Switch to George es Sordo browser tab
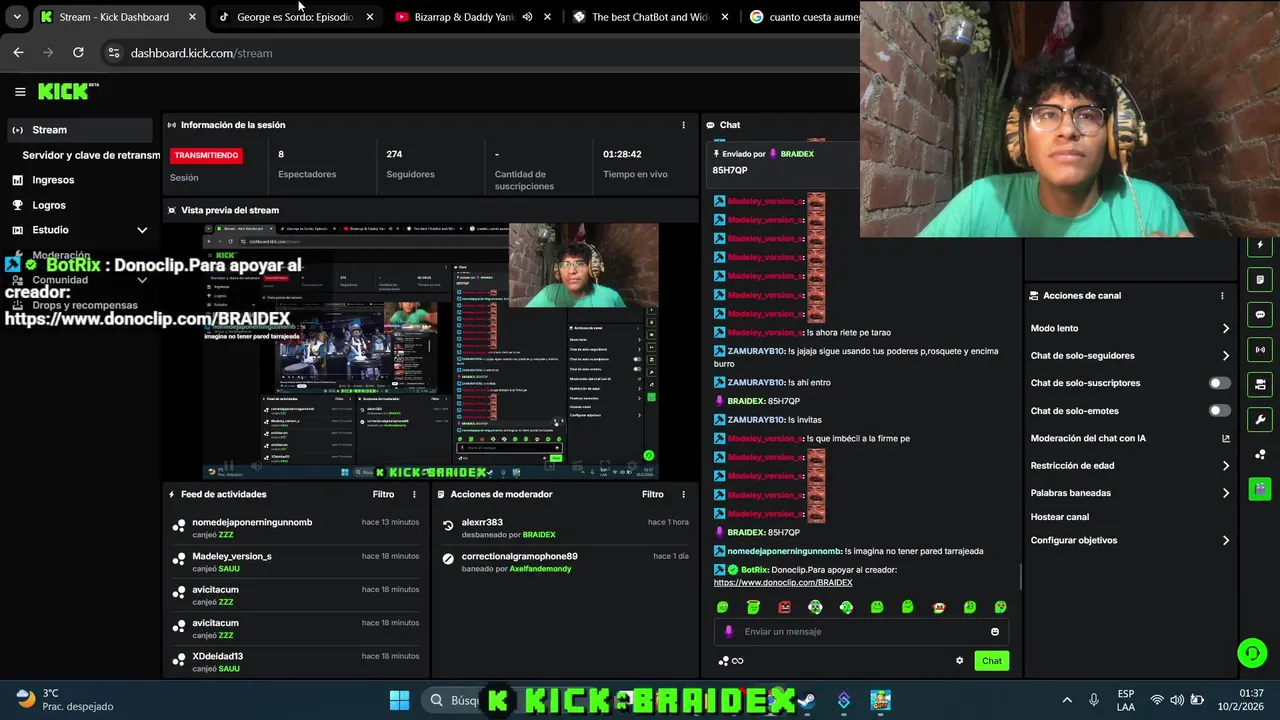Image resolution: width=1280 pixels, height=720 pixels. (x=295, y=17)
